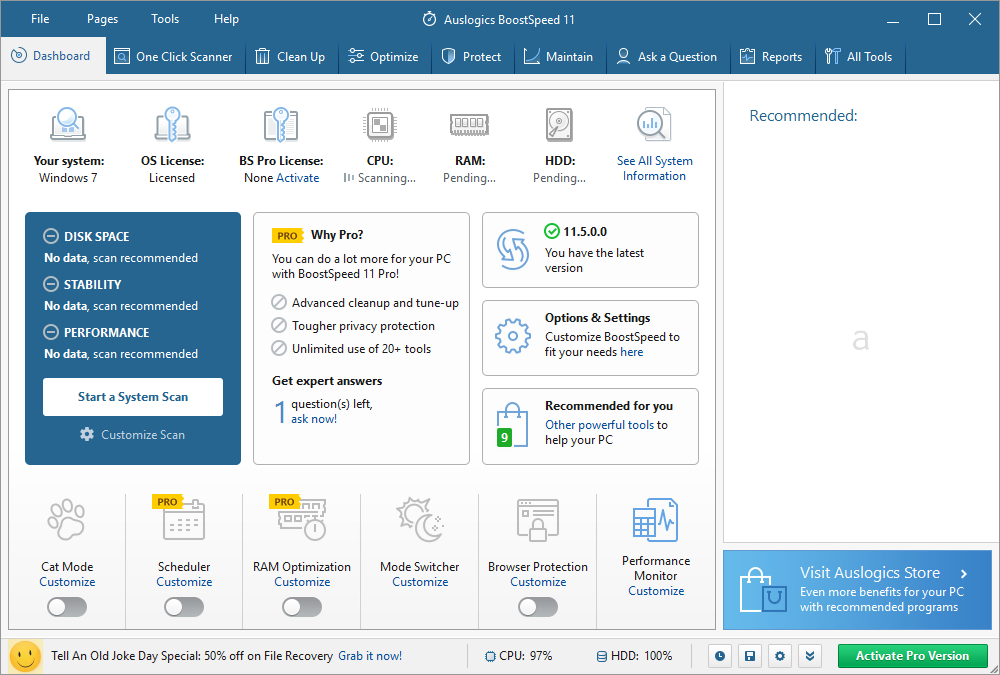Viewport: 1000px width, 675px height.
Task: Click the Recommended for you shopping bag icon
Action: pos(513,426)
